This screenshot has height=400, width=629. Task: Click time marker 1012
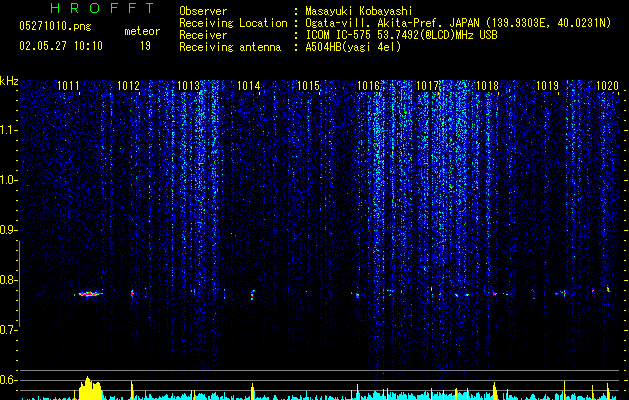(128, 86)
